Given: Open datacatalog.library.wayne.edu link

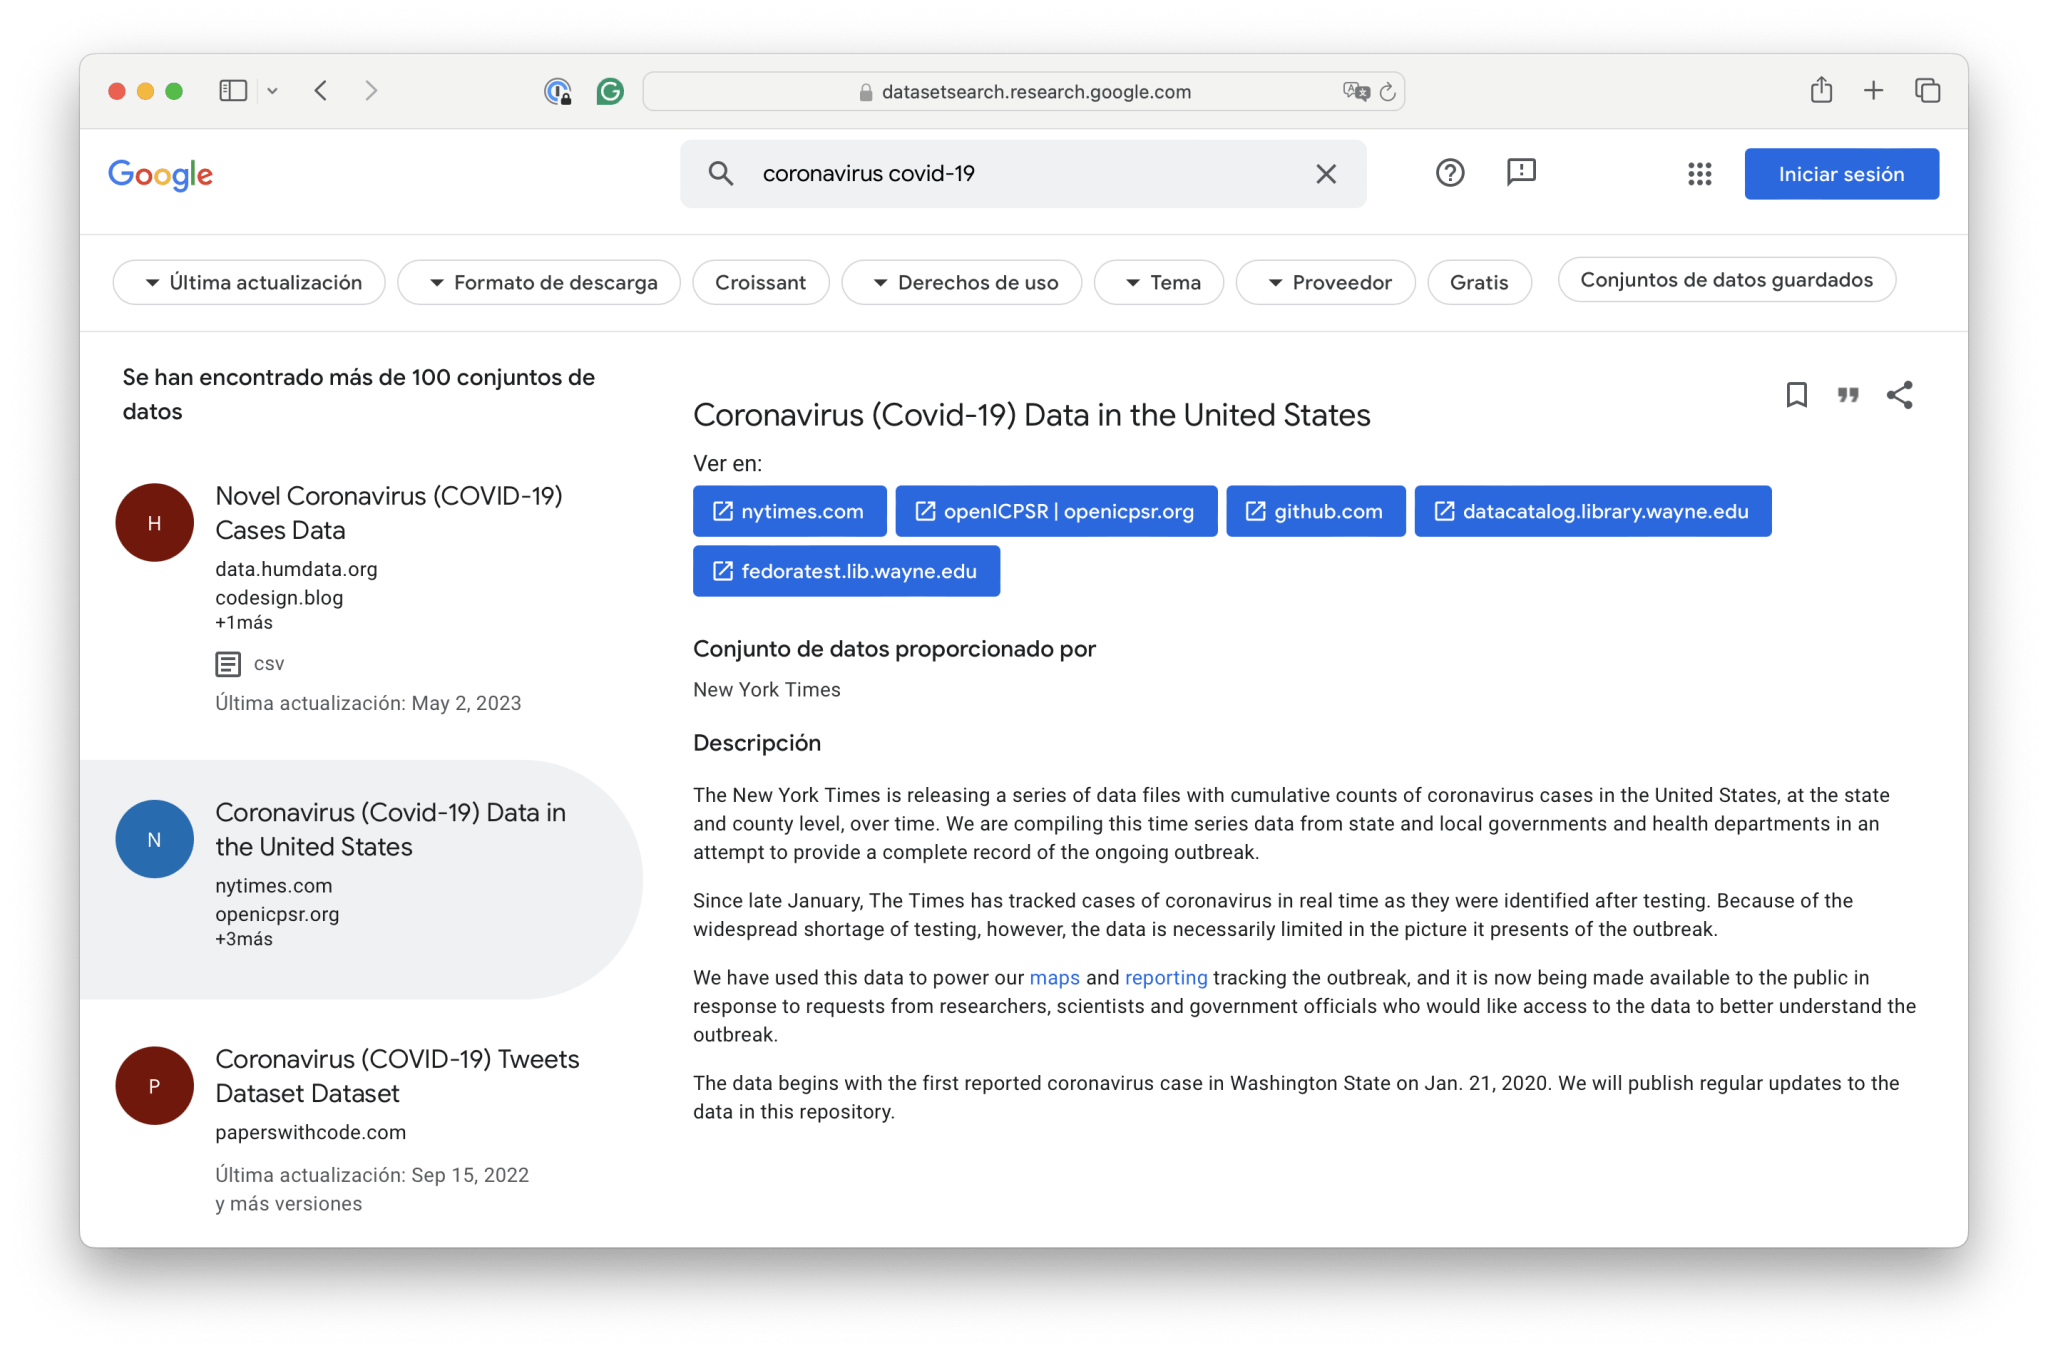Looking at the screenshot, I should click(x=1593, y=511).
